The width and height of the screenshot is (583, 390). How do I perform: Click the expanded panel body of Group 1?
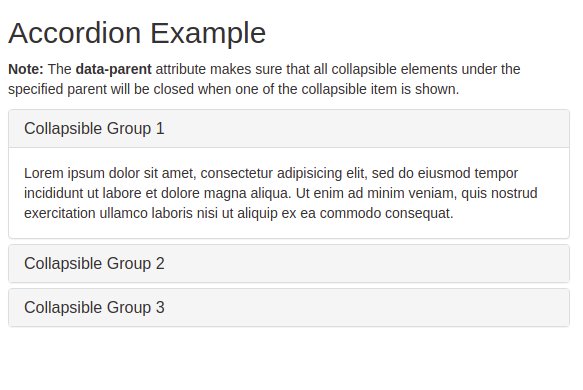pyautogui.click(x=289, y=193)
